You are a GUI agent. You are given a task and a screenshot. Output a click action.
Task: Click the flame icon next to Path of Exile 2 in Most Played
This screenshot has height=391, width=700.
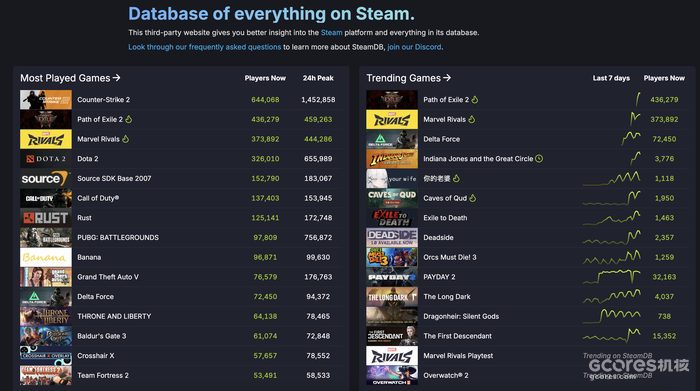point(129,119)
